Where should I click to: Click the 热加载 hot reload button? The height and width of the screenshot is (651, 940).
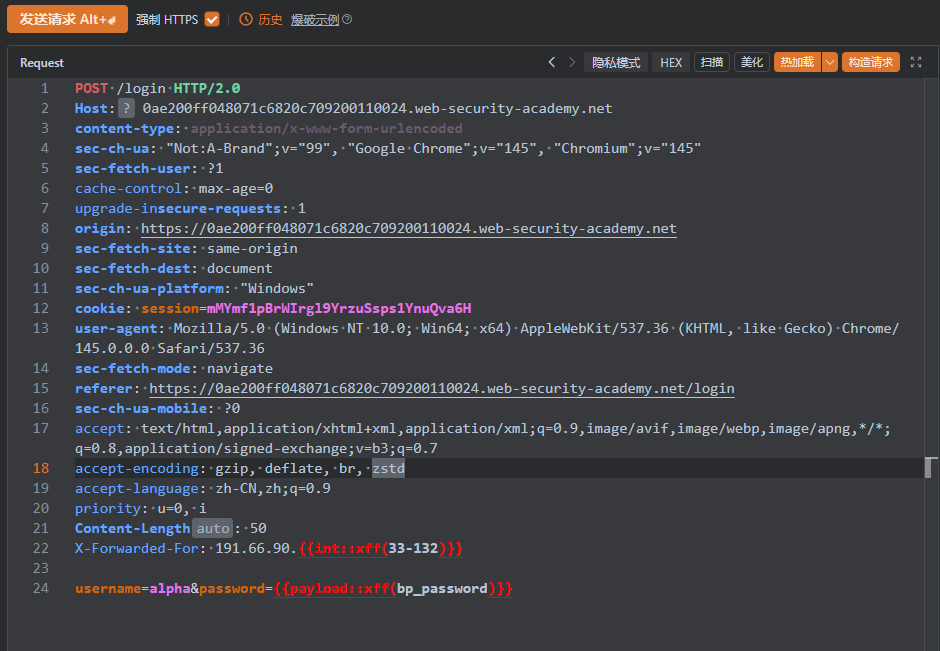797,62
